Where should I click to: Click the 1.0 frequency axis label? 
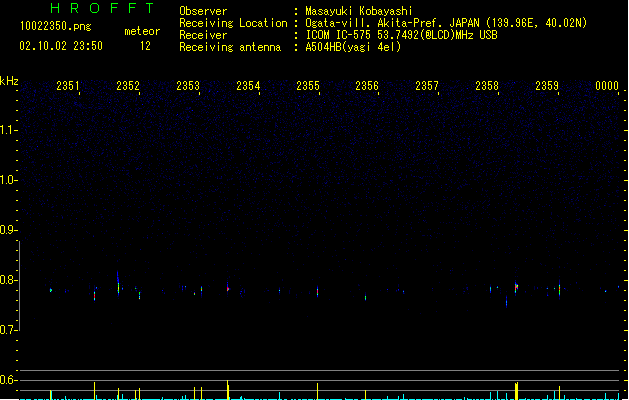(8, 180)
